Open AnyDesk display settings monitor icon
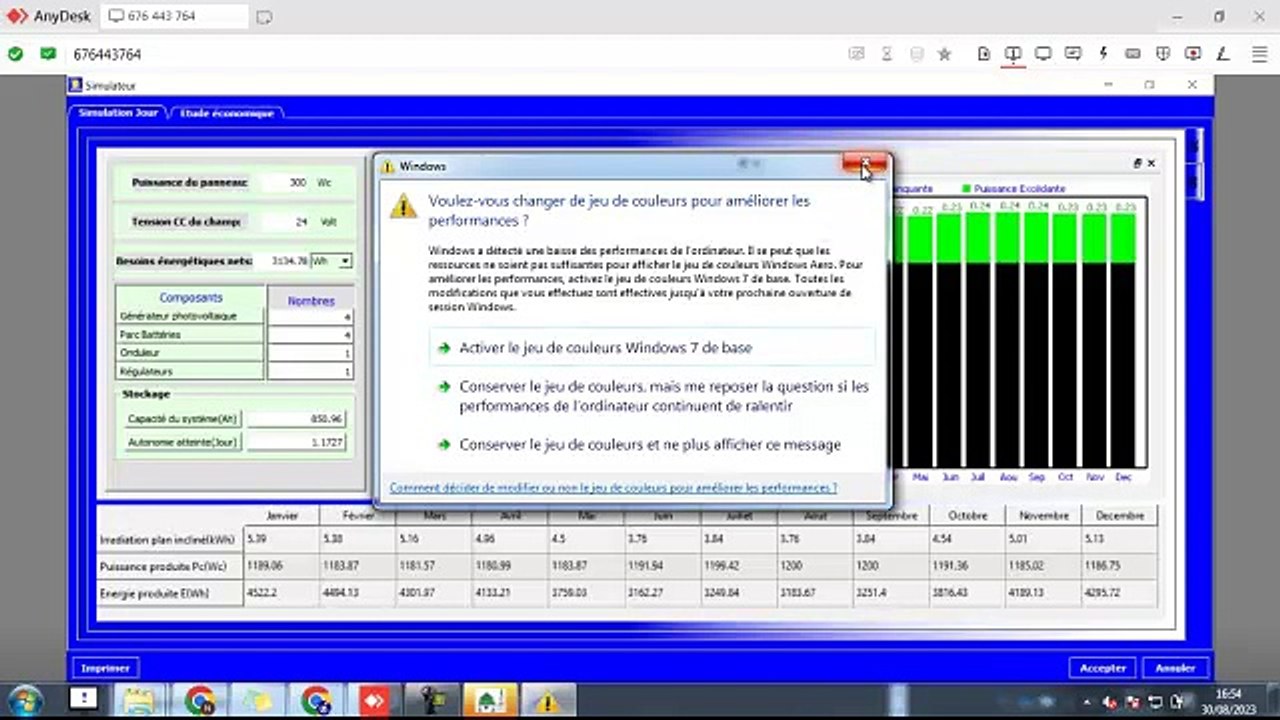 point(1043,54)
